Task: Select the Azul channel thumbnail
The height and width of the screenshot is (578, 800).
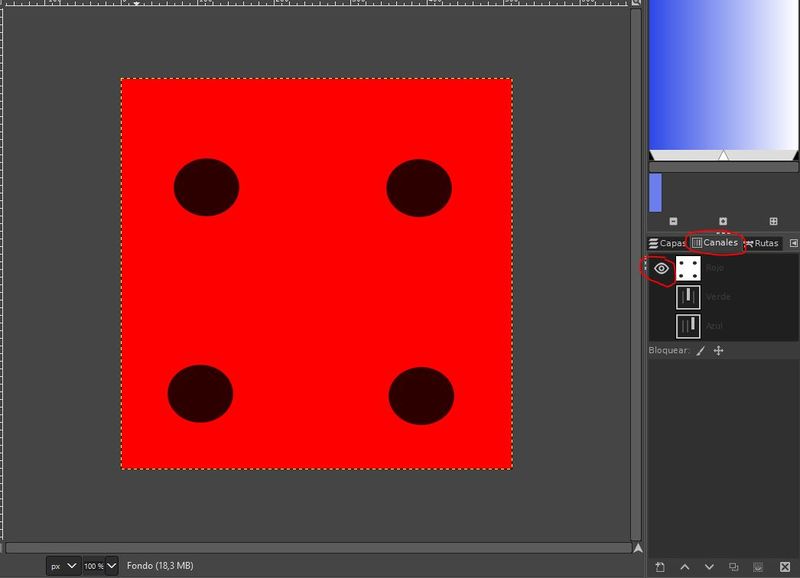Action: (688, 326)
